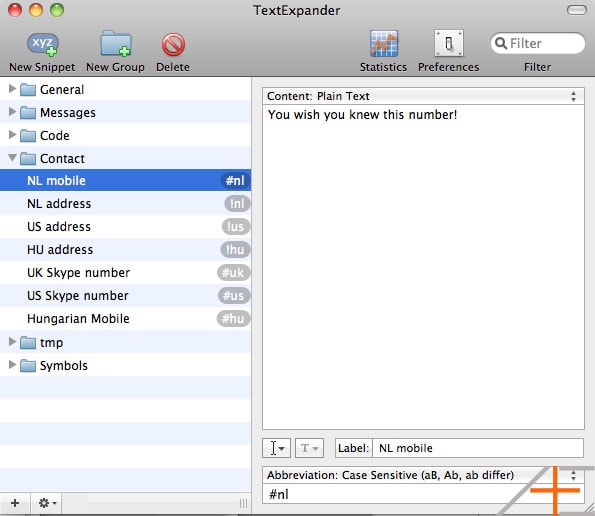This screenshot has width=595, height=516.
Task: Close the TextExpander window
Action: pyautogui.click(x=15, y=10)
